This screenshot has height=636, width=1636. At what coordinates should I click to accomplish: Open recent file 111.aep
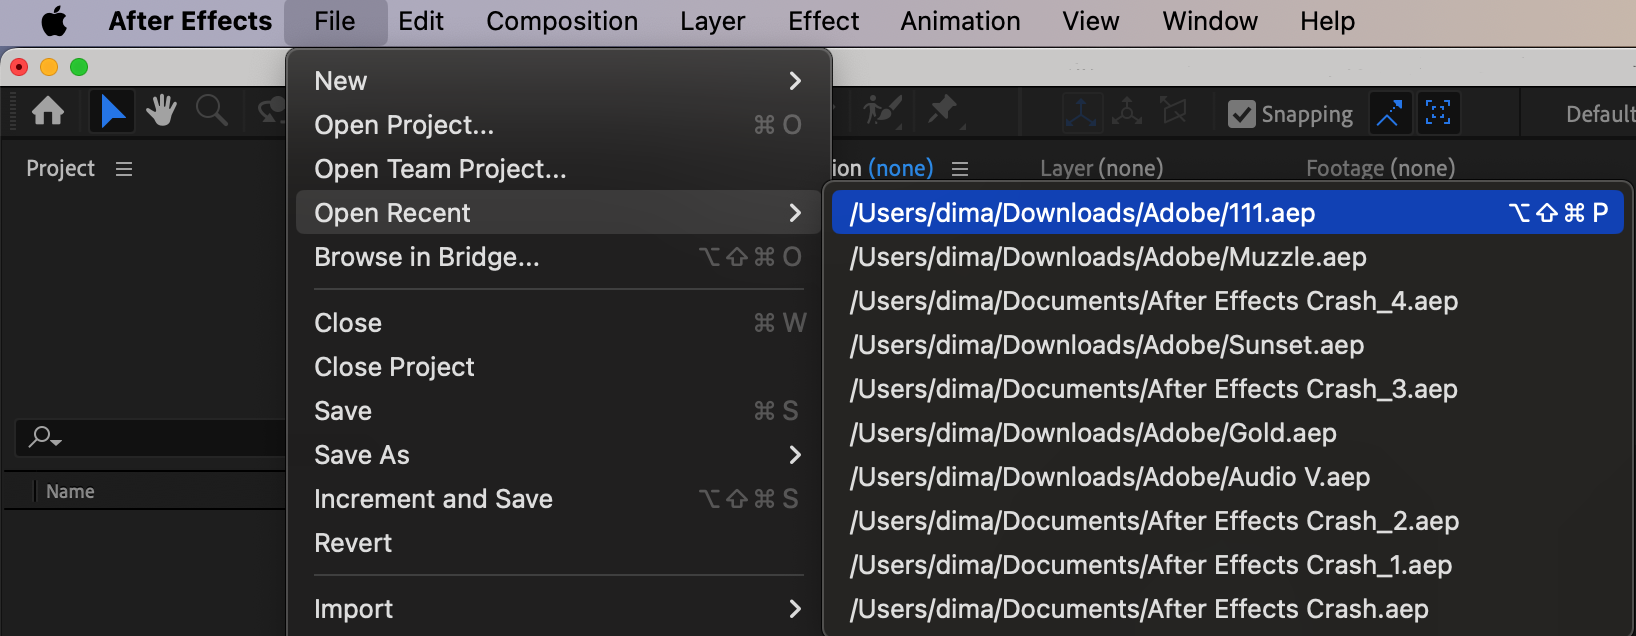[1227, 213]
